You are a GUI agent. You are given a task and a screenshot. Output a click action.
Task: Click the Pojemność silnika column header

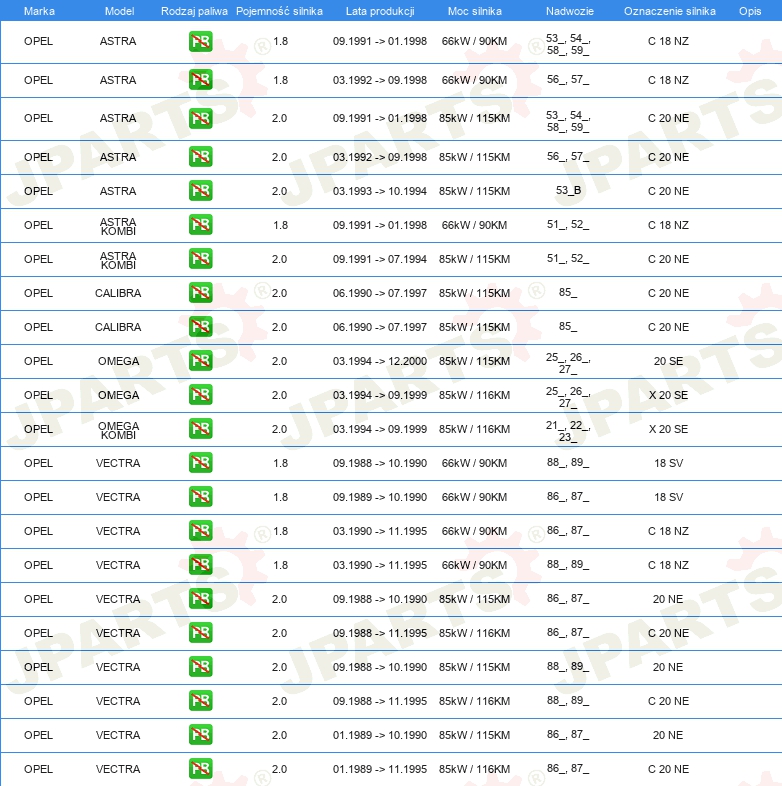(x=279, y=11)
